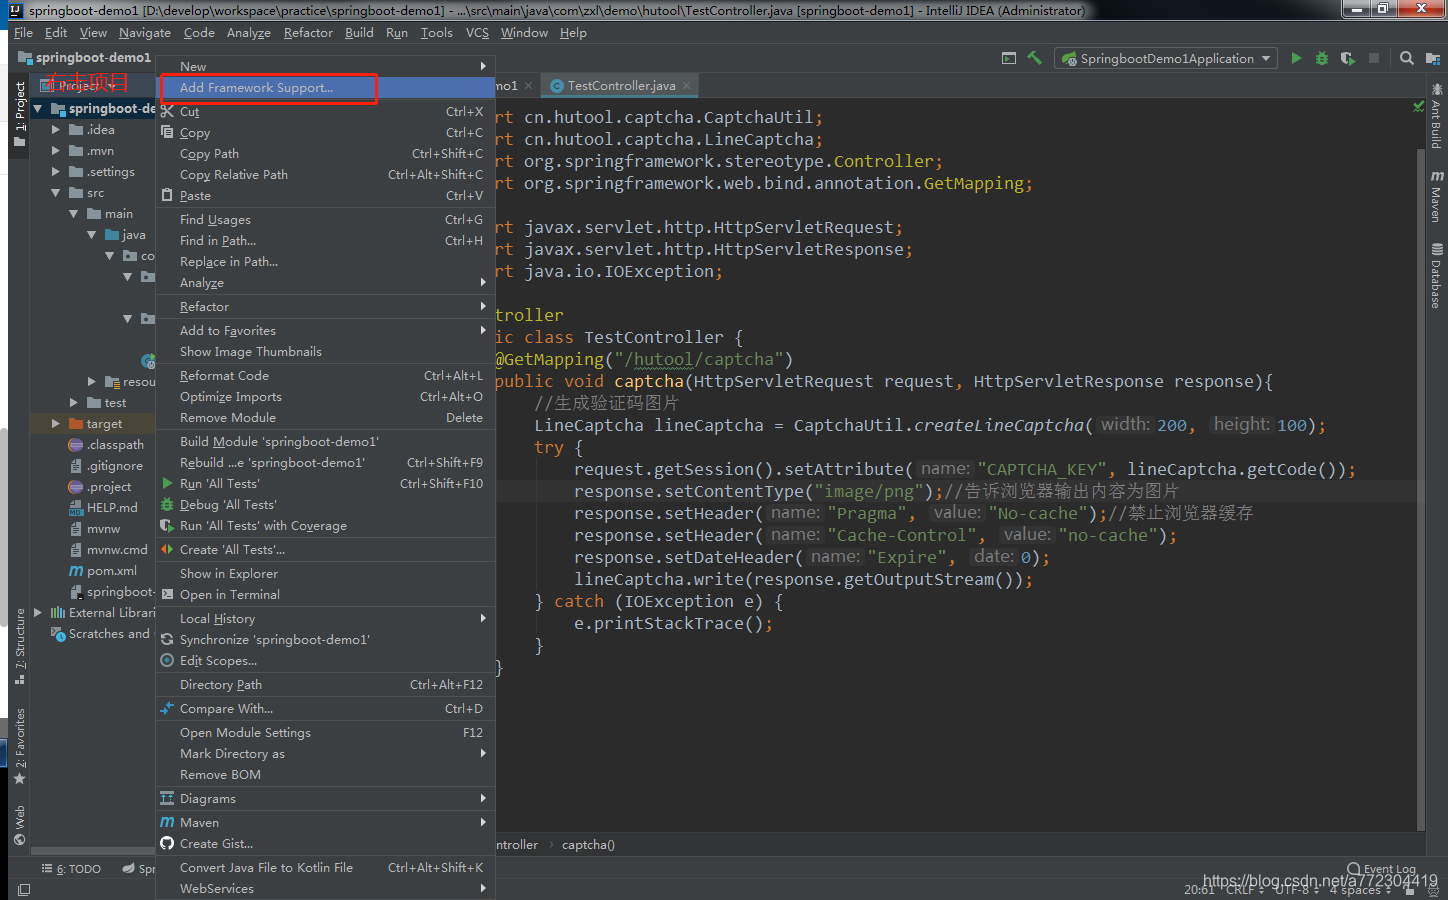The image size is (1448, 900).
Task: Open the Web tool window tab
Action: point(19,825)
